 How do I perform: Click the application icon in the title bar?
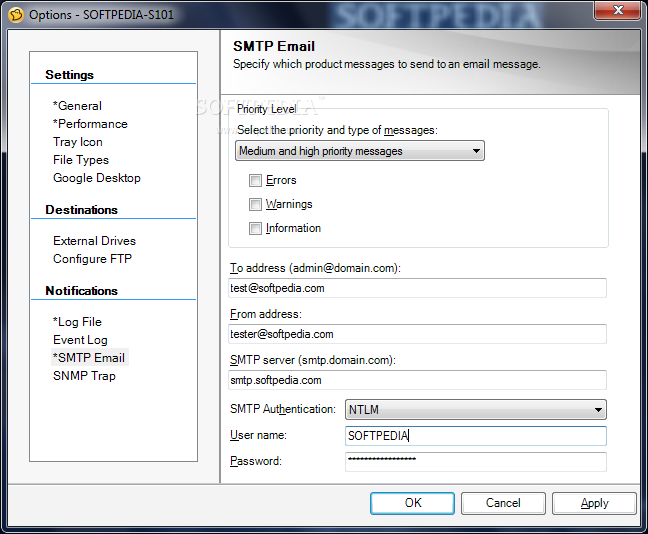click(16, 15)
